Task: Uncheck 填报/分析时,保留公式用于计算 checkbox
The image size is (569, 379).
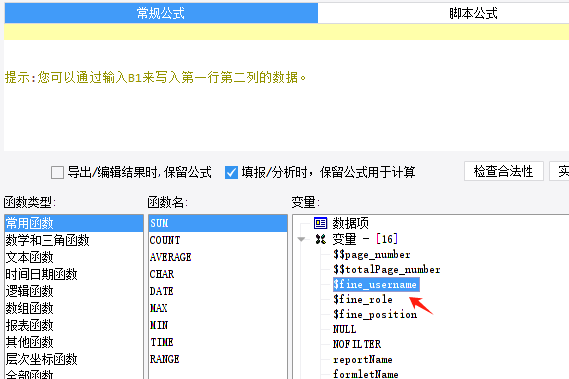Action: pyautogui.click(x=231, y=172)
